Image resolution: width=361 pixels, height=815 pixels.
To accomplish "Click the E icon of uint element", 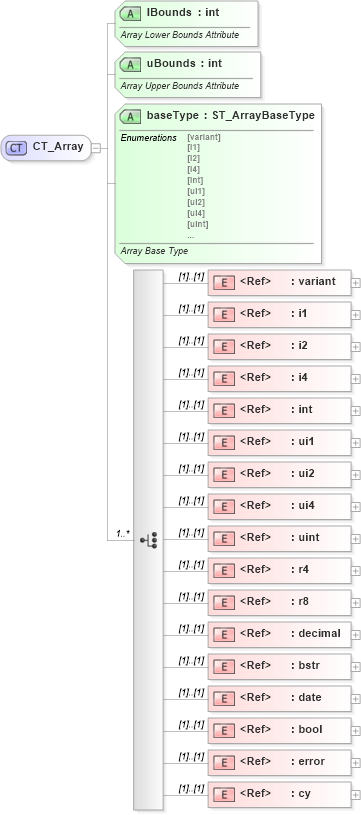I will (224, 539).
